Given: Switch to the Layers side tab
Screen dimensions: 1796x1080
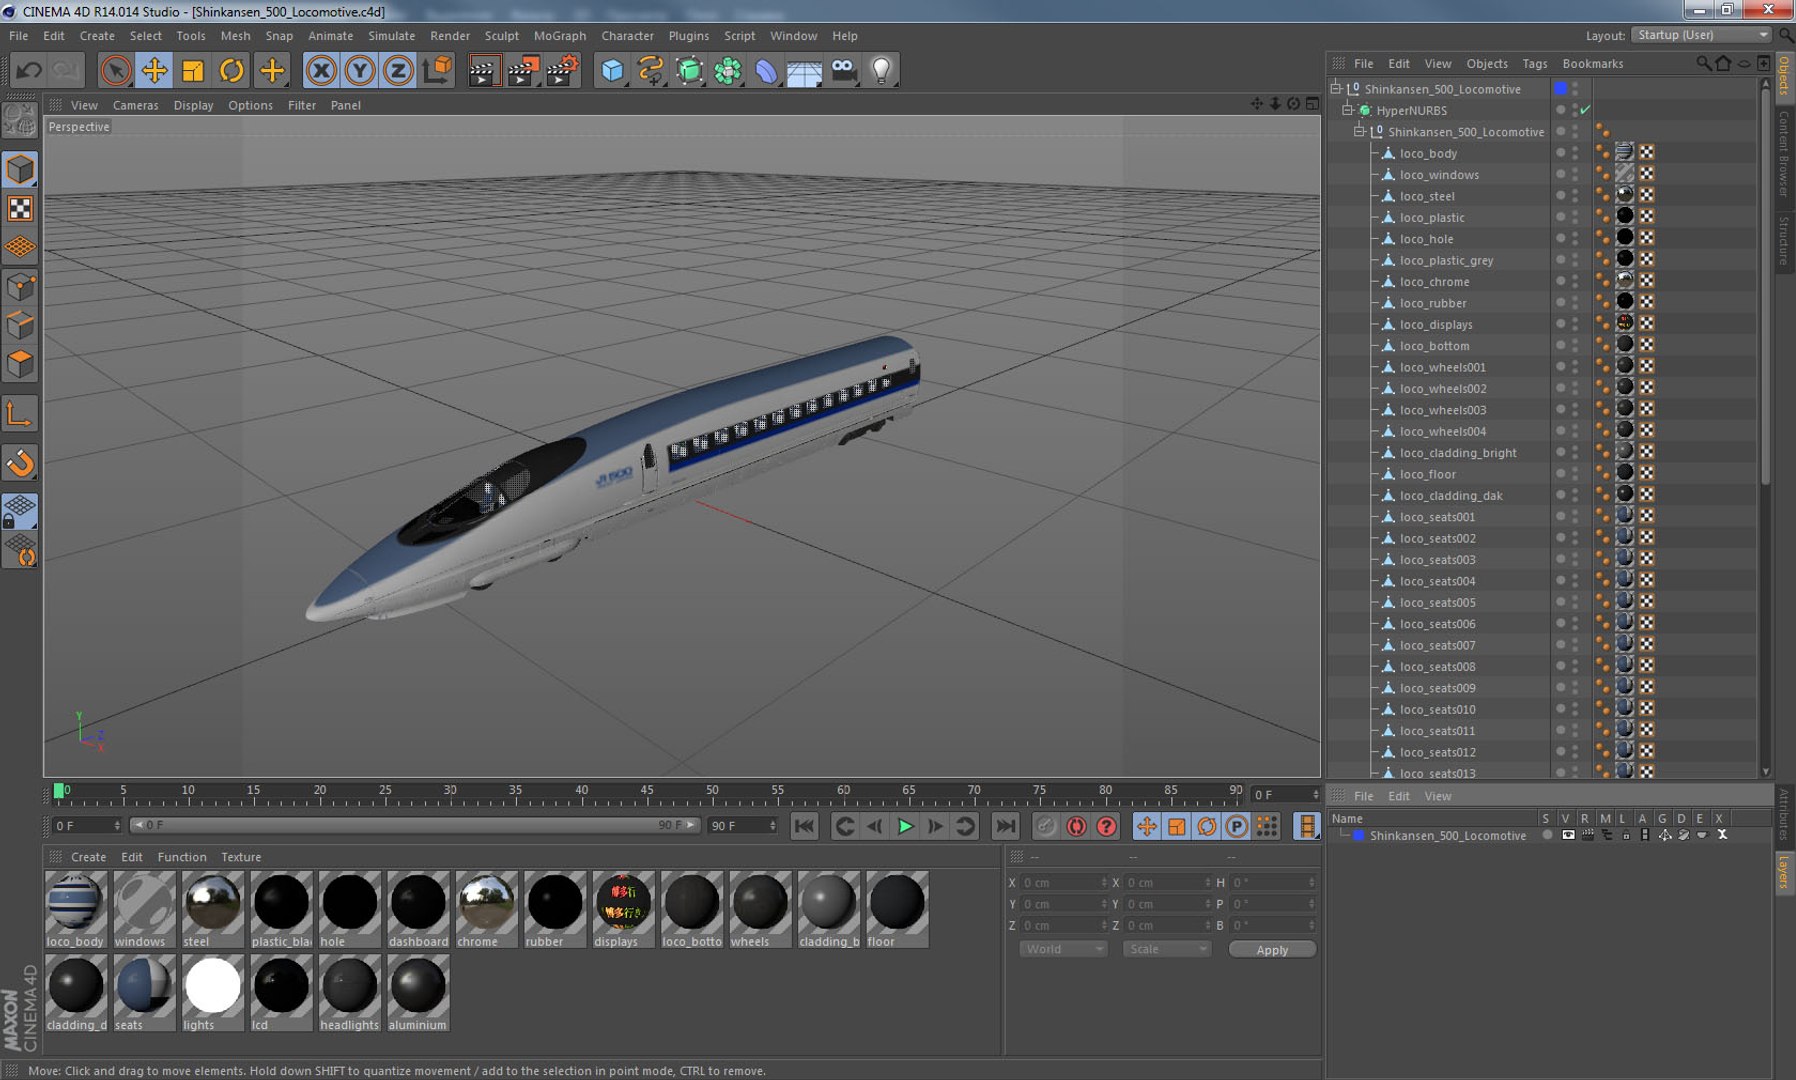Looking at the screenshot, I should (x=1784, y=873).
